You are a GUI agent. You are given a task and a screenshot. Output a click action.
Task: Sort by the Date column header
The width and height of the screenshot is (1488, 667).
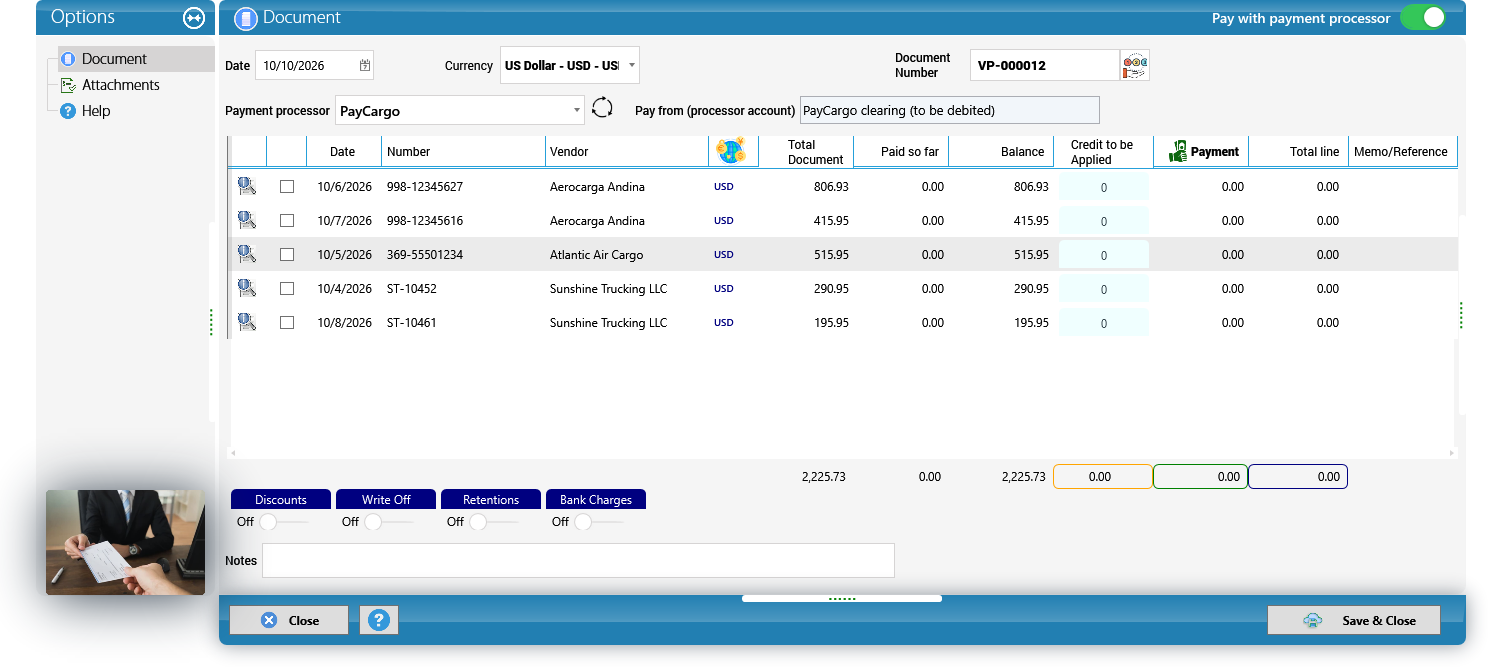click(343, 152)
